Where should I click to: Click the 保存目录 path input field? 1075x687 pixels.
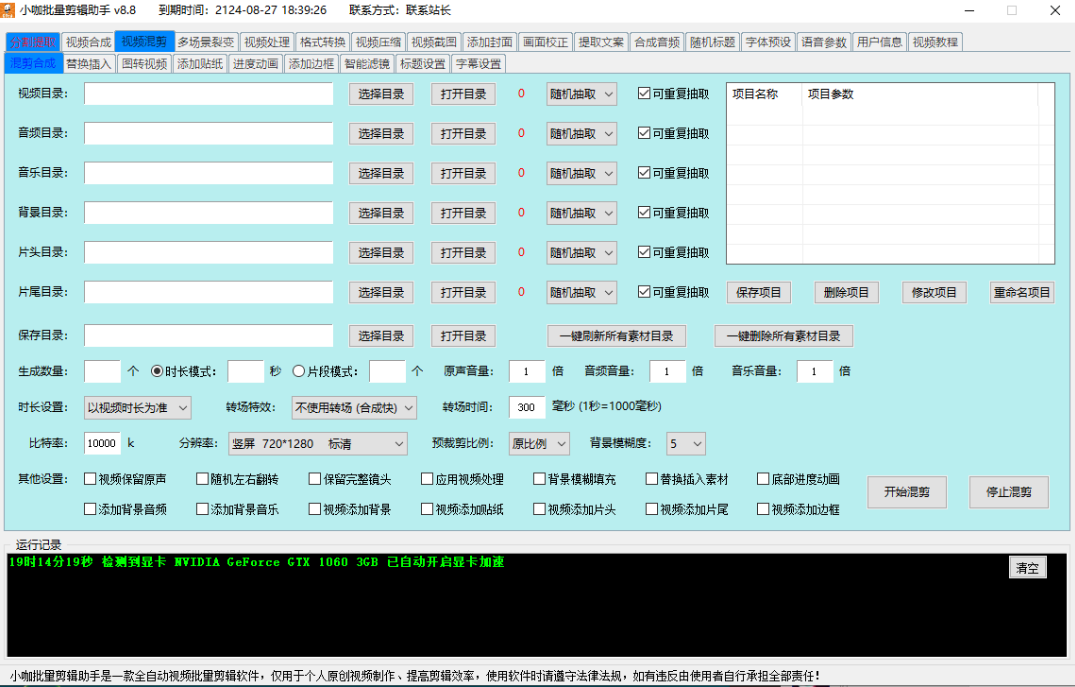click(208, 335)
